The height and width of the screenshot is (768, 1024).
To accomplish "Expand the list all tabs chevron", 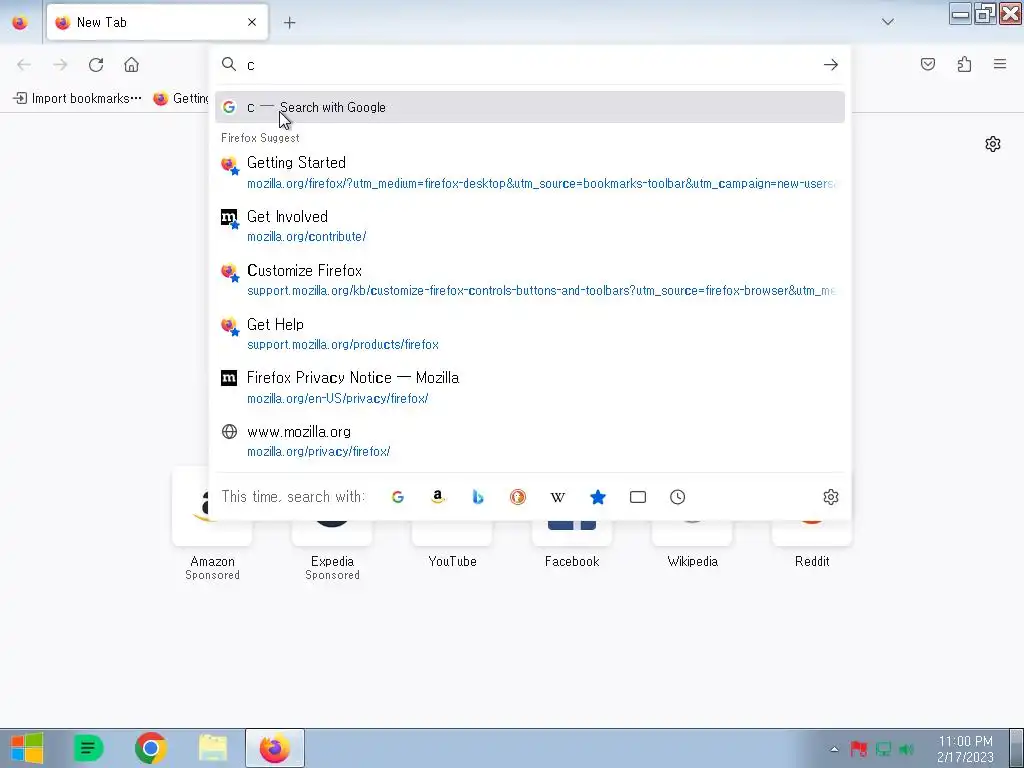I will pyautogui.click(x=888, y=22).
